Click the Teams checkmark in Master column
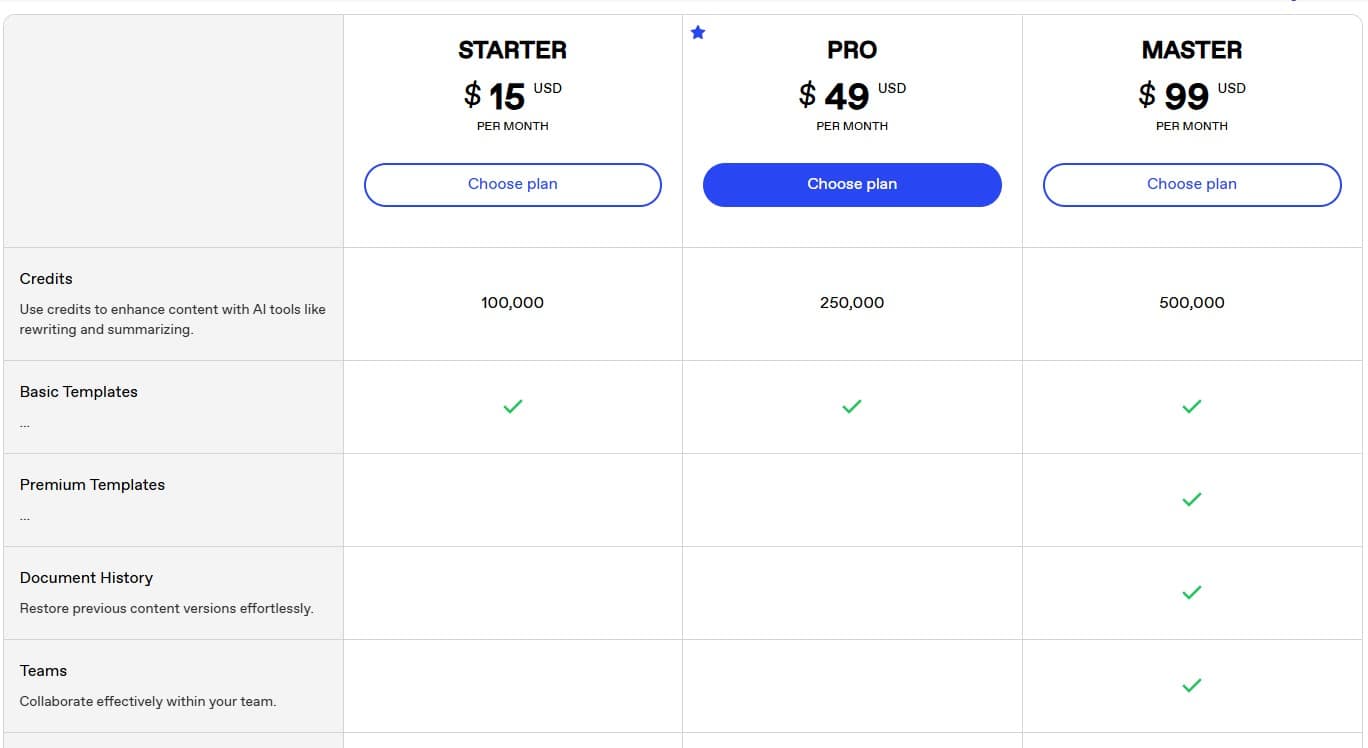Viewport: 1368px width, 748px height. pos(1191,685)
